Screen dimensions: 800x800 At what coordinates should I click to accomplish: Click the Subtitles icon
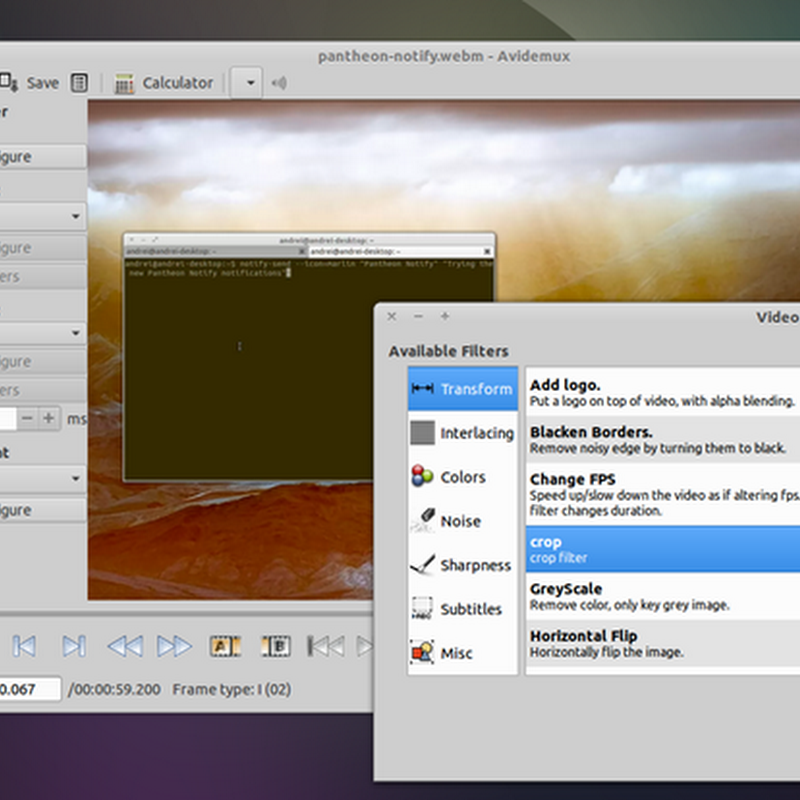[x=422, y=608]
